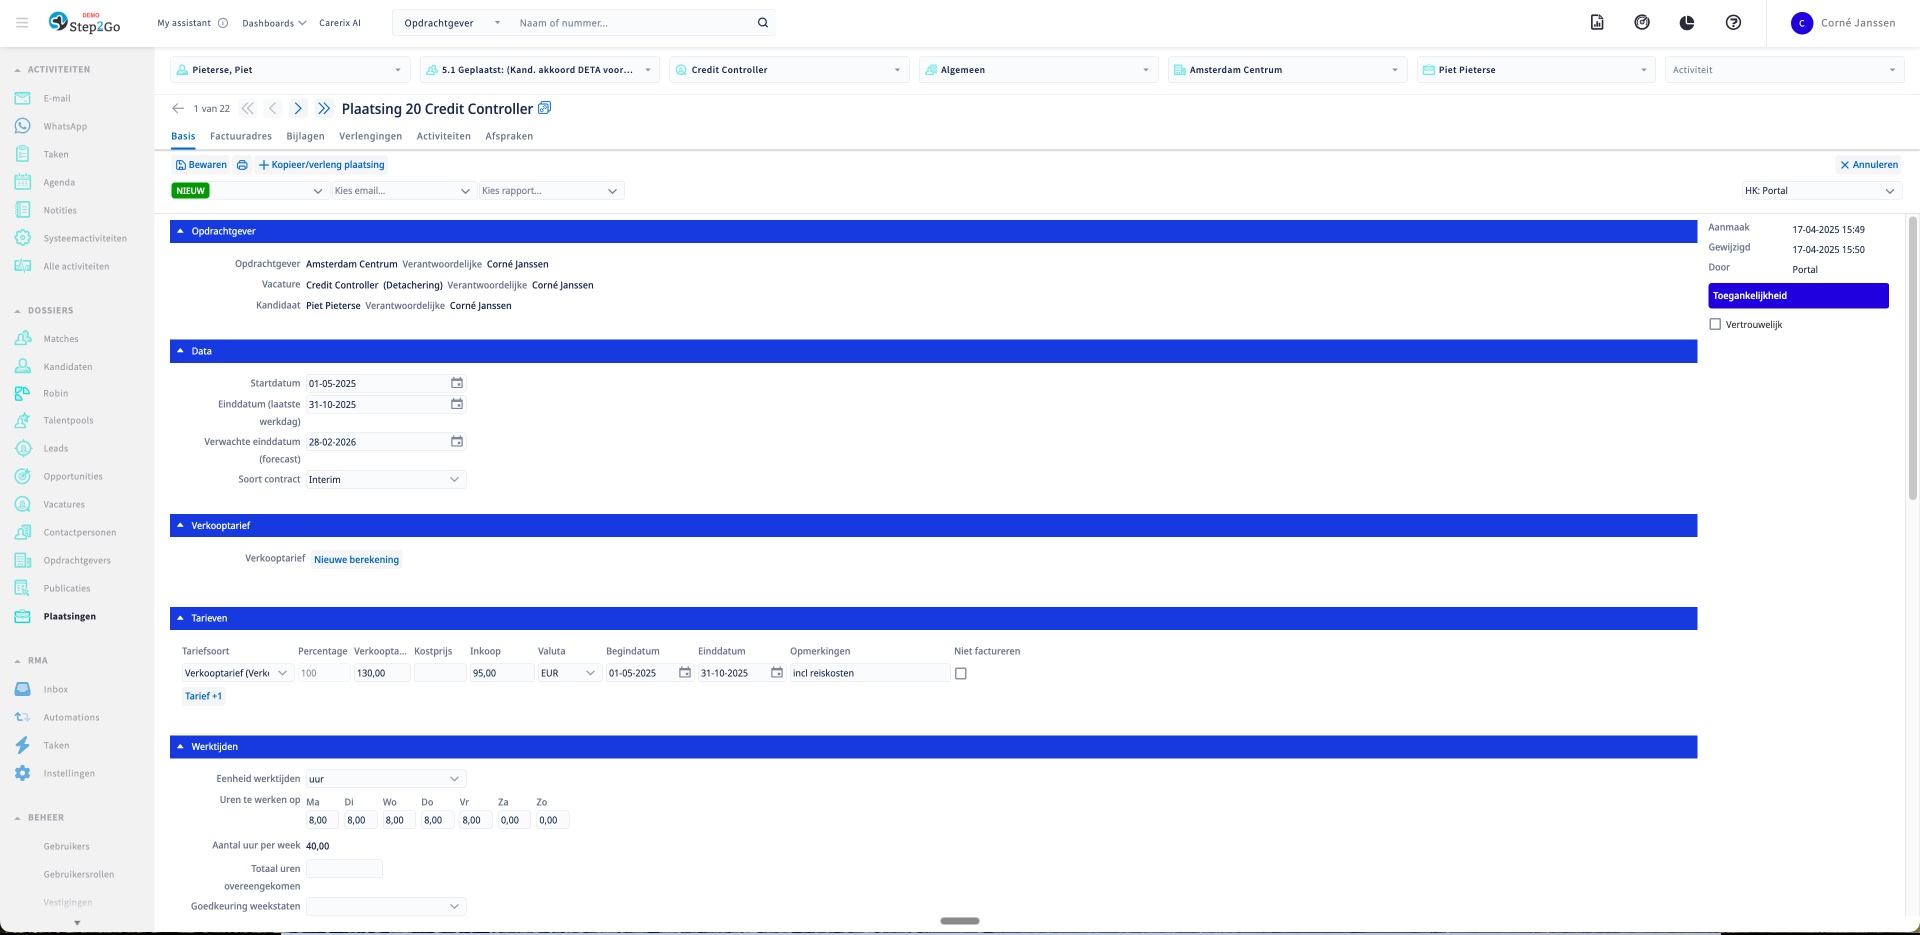Click the Verwachte einddatum input field
Screen dimensions: 1920x935
coord(376,442)
